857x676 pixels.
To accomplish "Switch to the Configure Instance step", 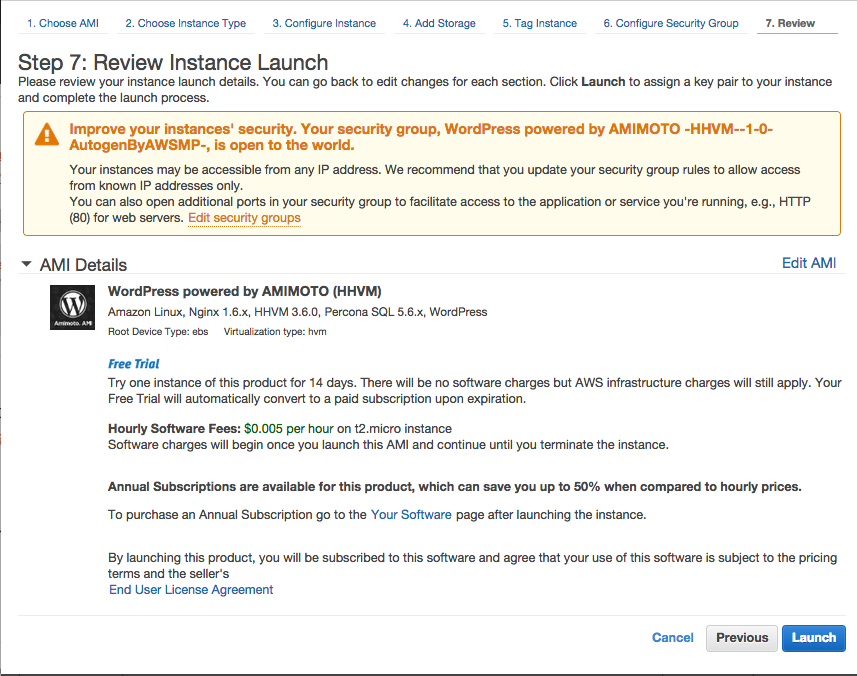I will pos(324,23).
